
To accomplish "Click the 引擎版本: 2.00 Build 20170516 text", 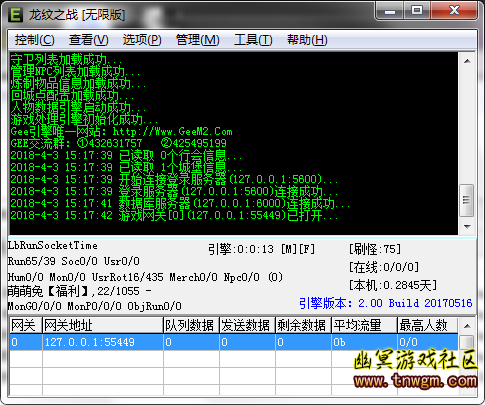I will click(386, 303).
